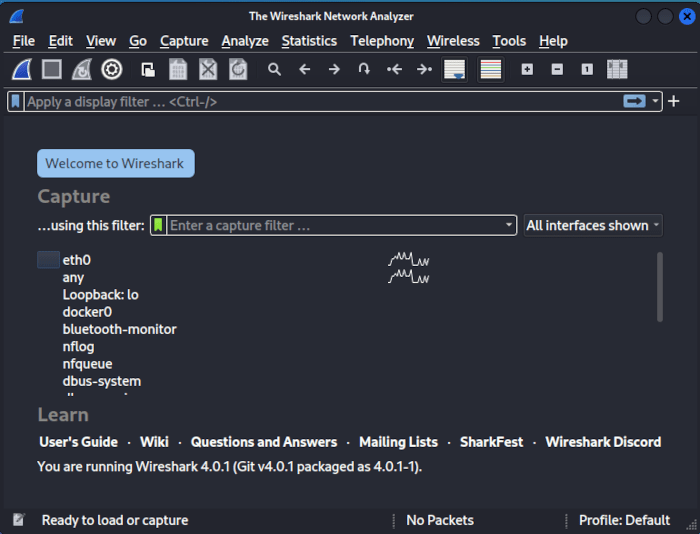Apply the display filter arrow button
The image size is (700, 534).
pyautogui.click(x=634, y=101)
